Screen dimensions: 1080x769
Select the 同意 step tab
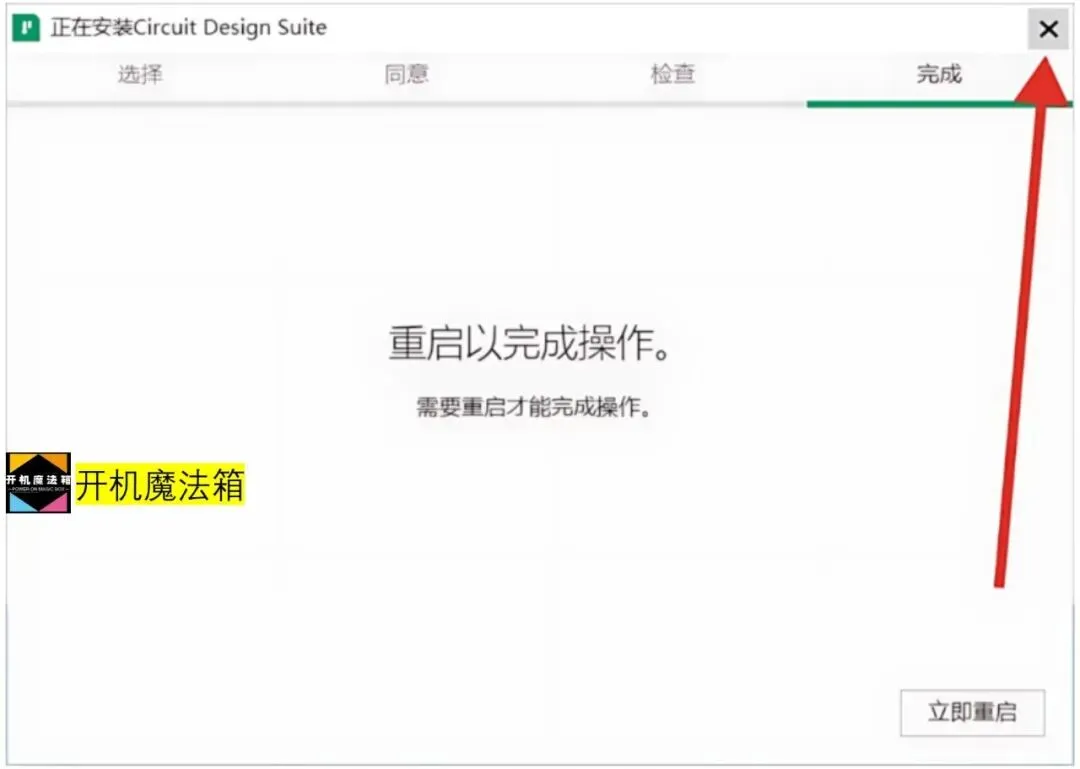(406, 74)
